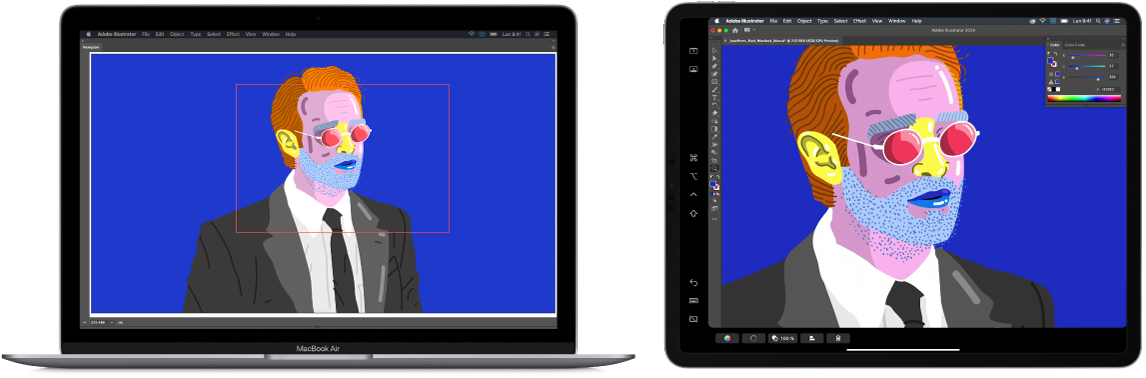1146x378 pixels.
Task: Tap the 100% opacity Touch Bar button
Action: [x=782, y=339]
